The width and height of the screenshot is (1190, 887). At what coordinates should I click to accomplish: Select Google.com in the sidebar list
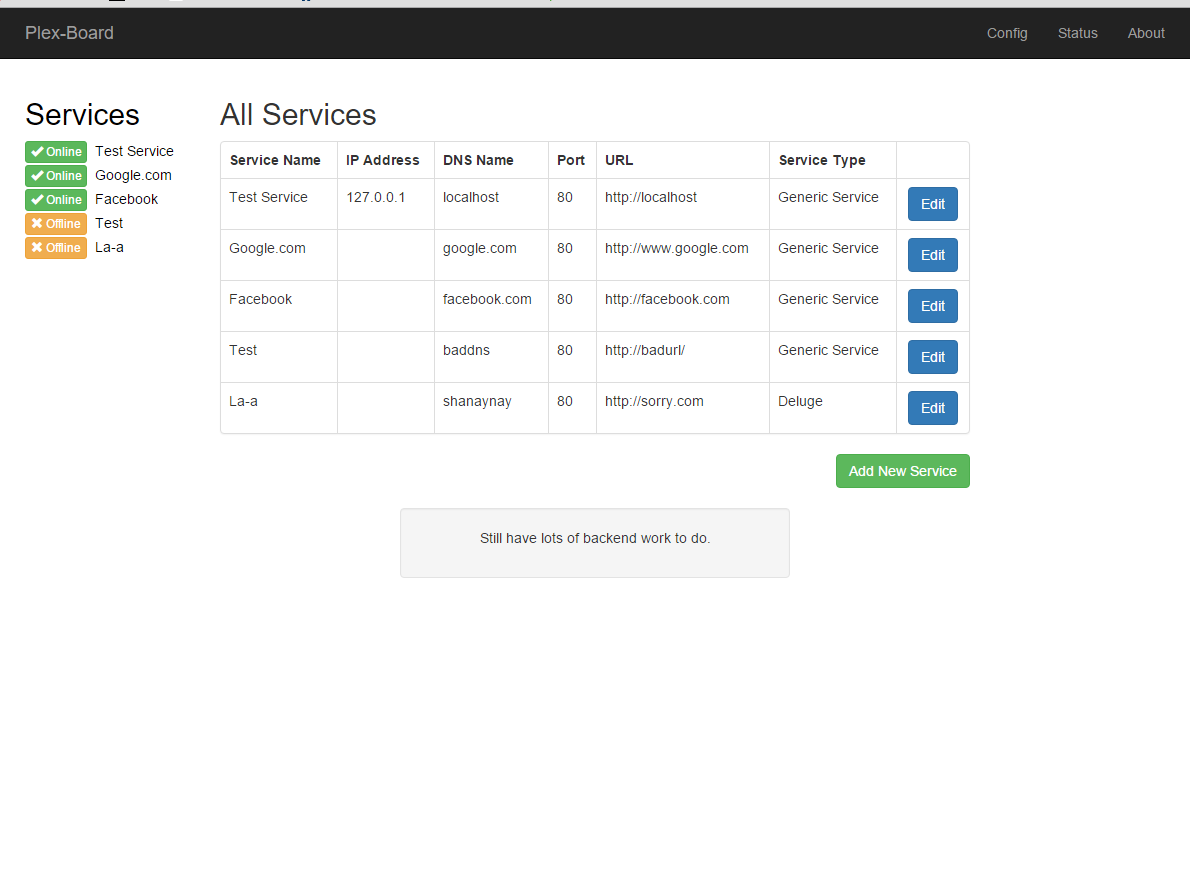click(134, 175)
